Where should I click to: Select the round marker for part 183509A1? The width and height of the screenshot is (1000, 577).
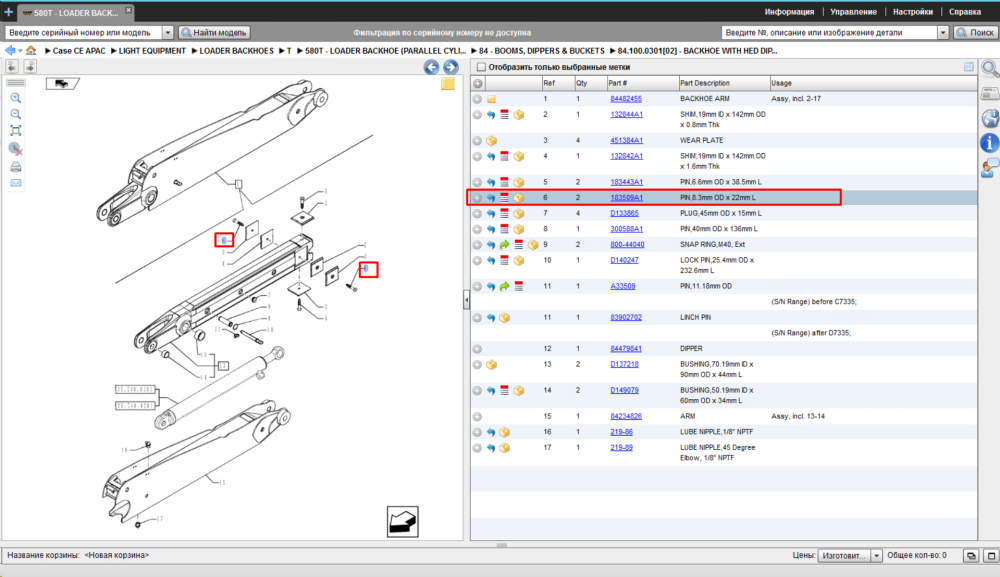coord(477,198)
